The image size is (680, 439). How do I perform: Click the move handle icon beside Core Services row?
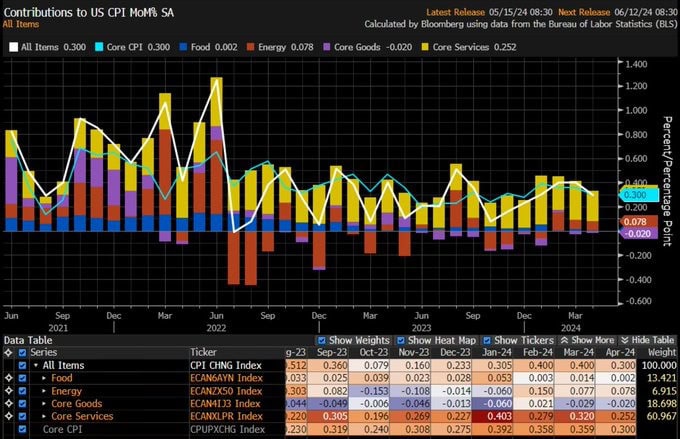[7, 415]
